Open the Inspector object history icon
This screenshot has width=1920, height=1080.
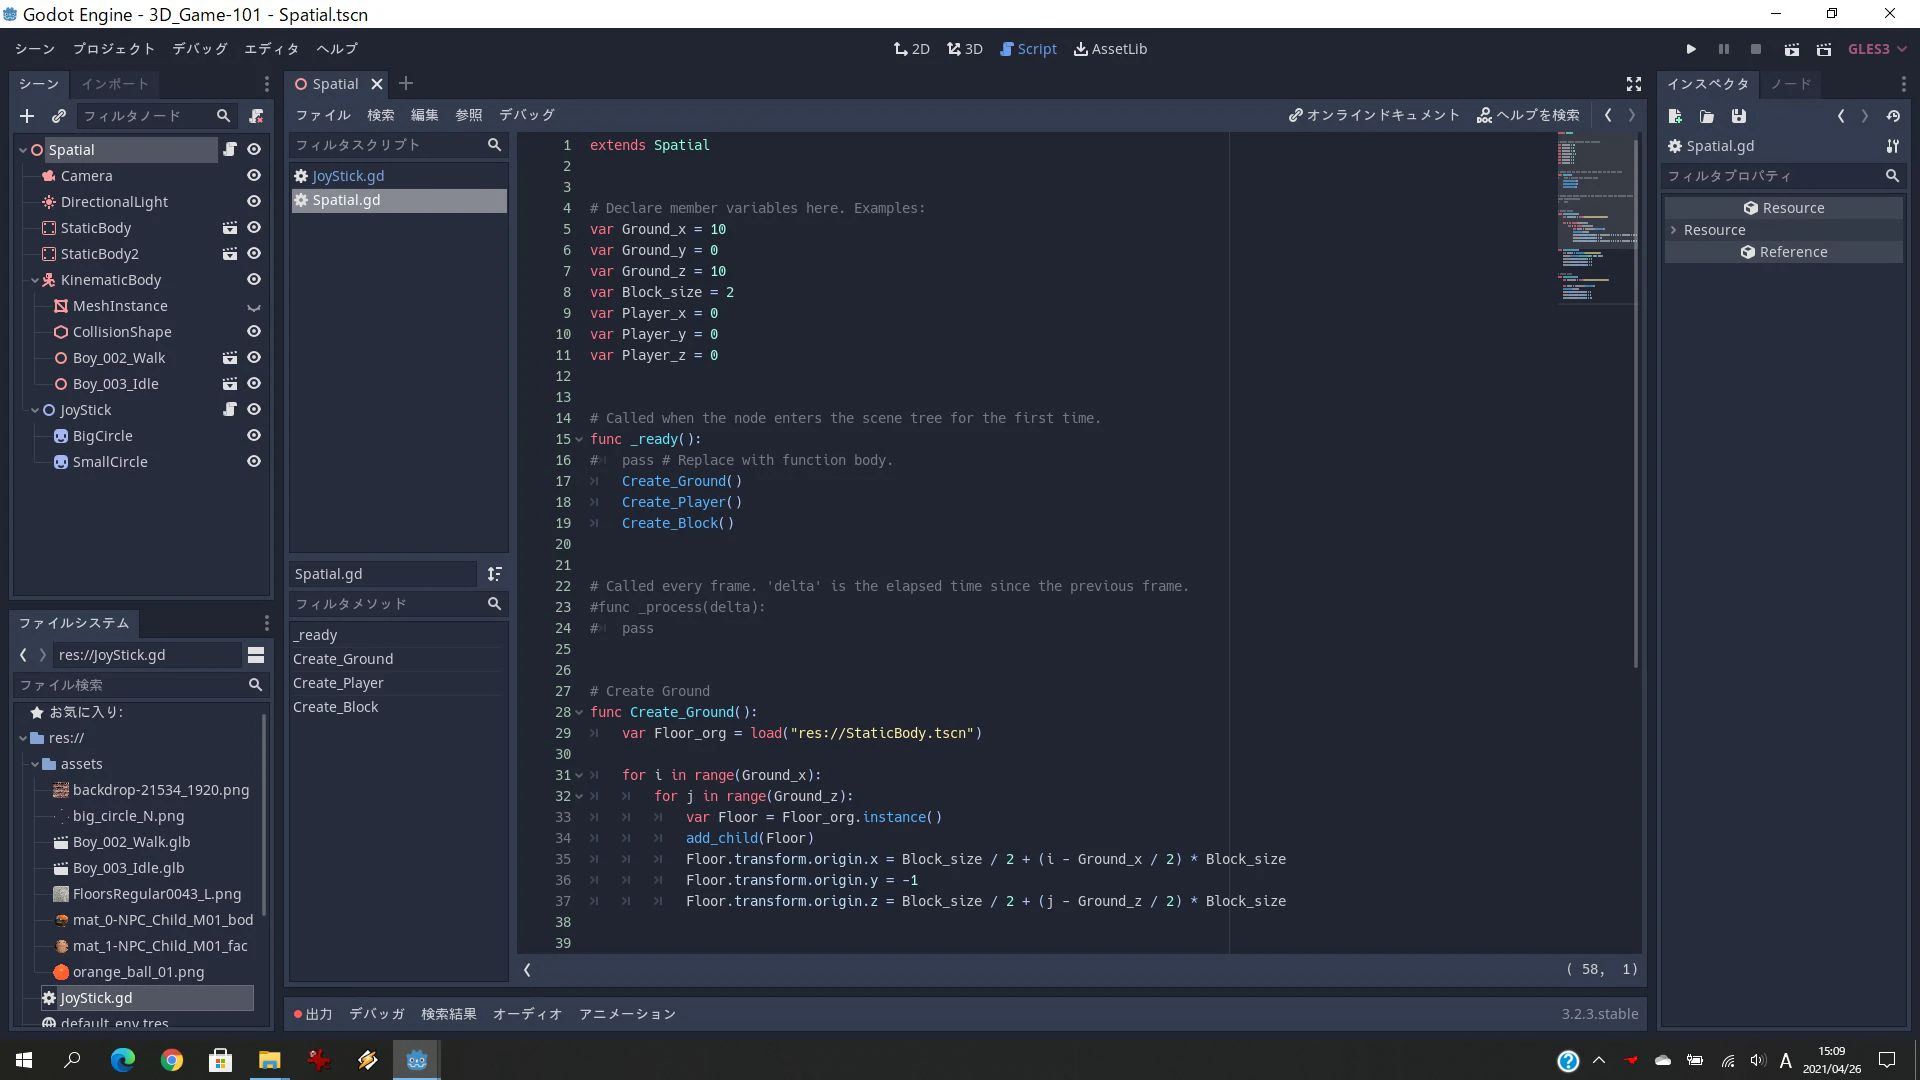coord(1893,116)
